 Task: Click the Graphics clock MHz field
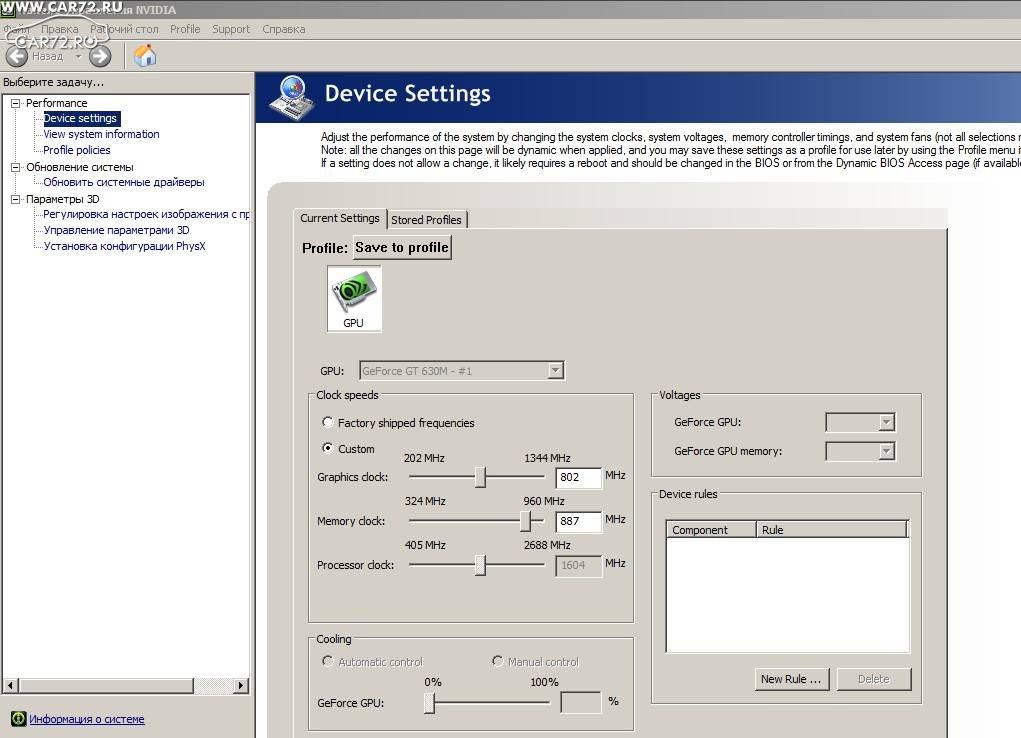578,477
